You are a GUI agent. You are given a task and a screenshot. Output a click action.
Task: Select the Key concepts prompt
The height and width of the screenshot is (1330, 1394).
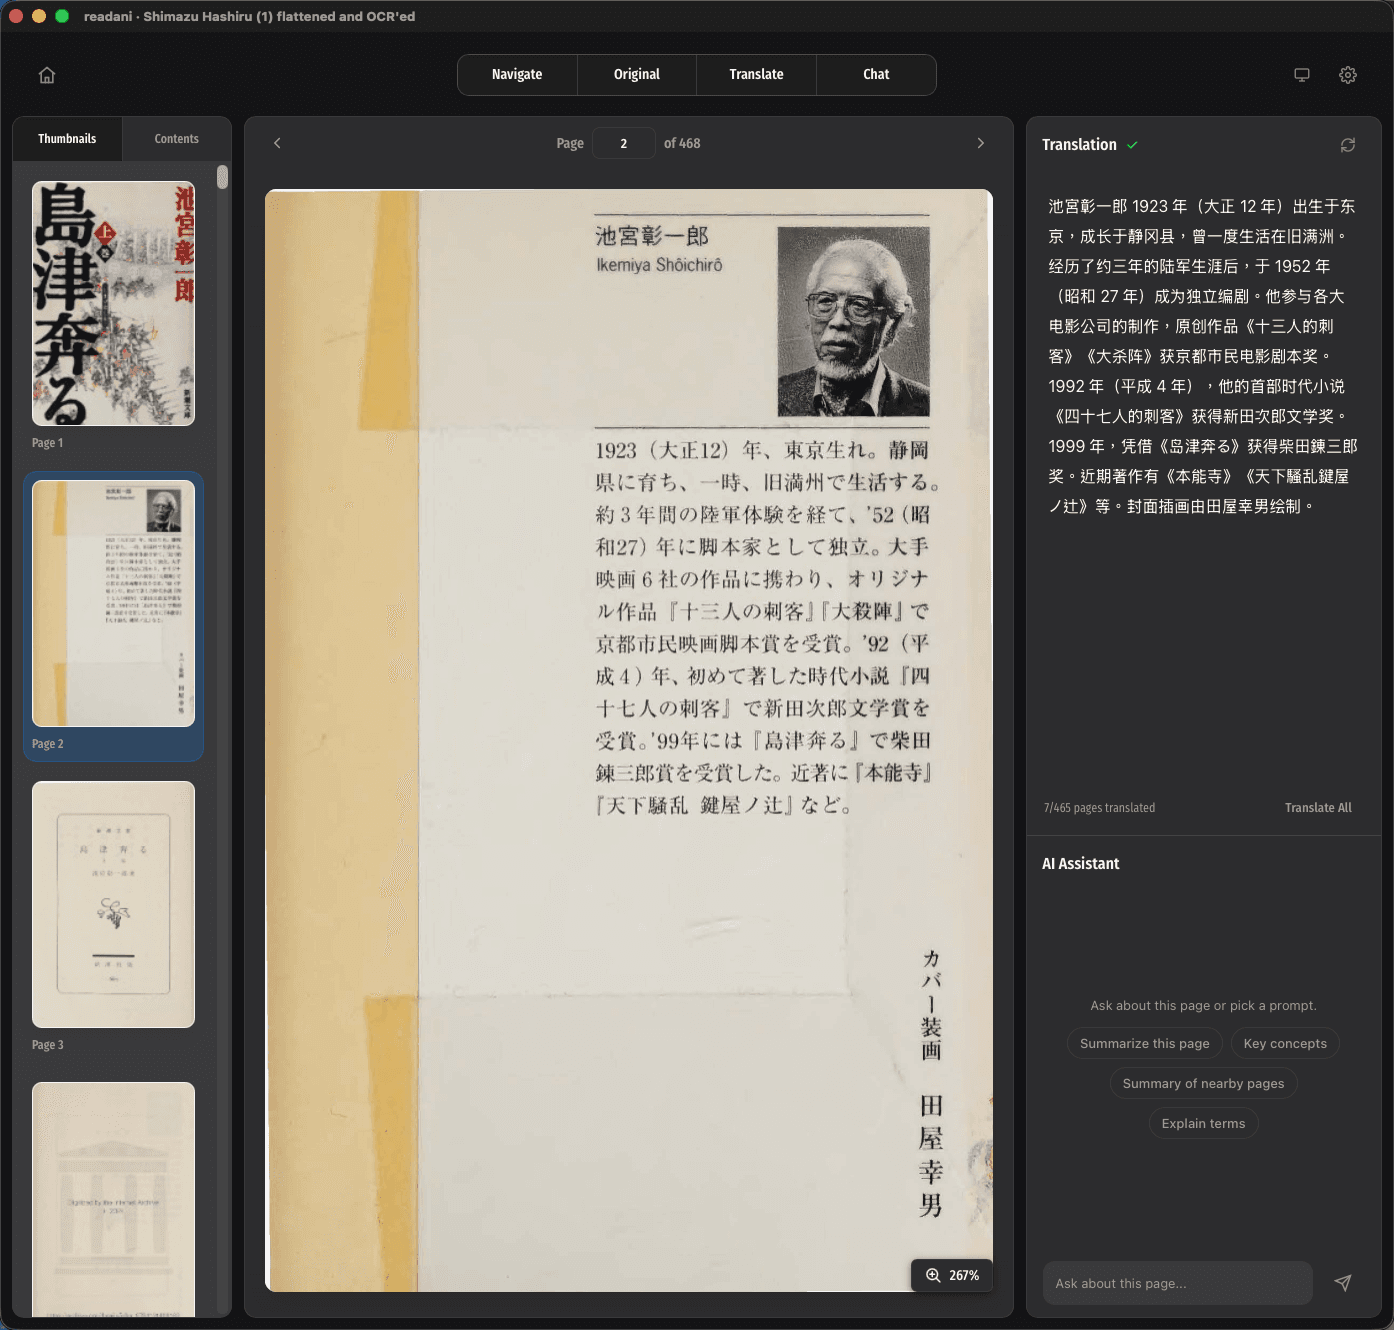coord(1285,1043)
